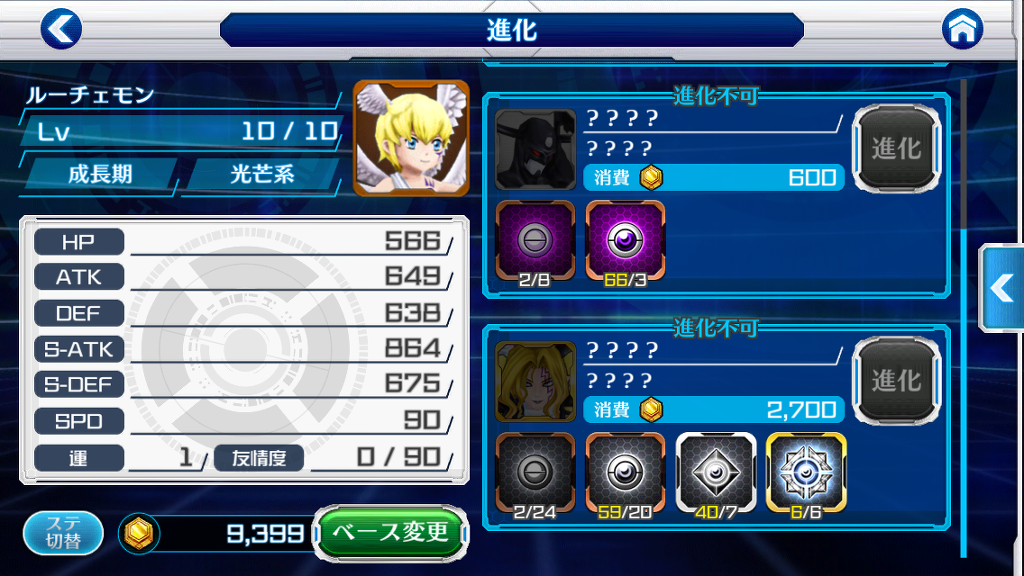Click ベース変更 button
Viewport: 1024px width, 576px height.
391,532
